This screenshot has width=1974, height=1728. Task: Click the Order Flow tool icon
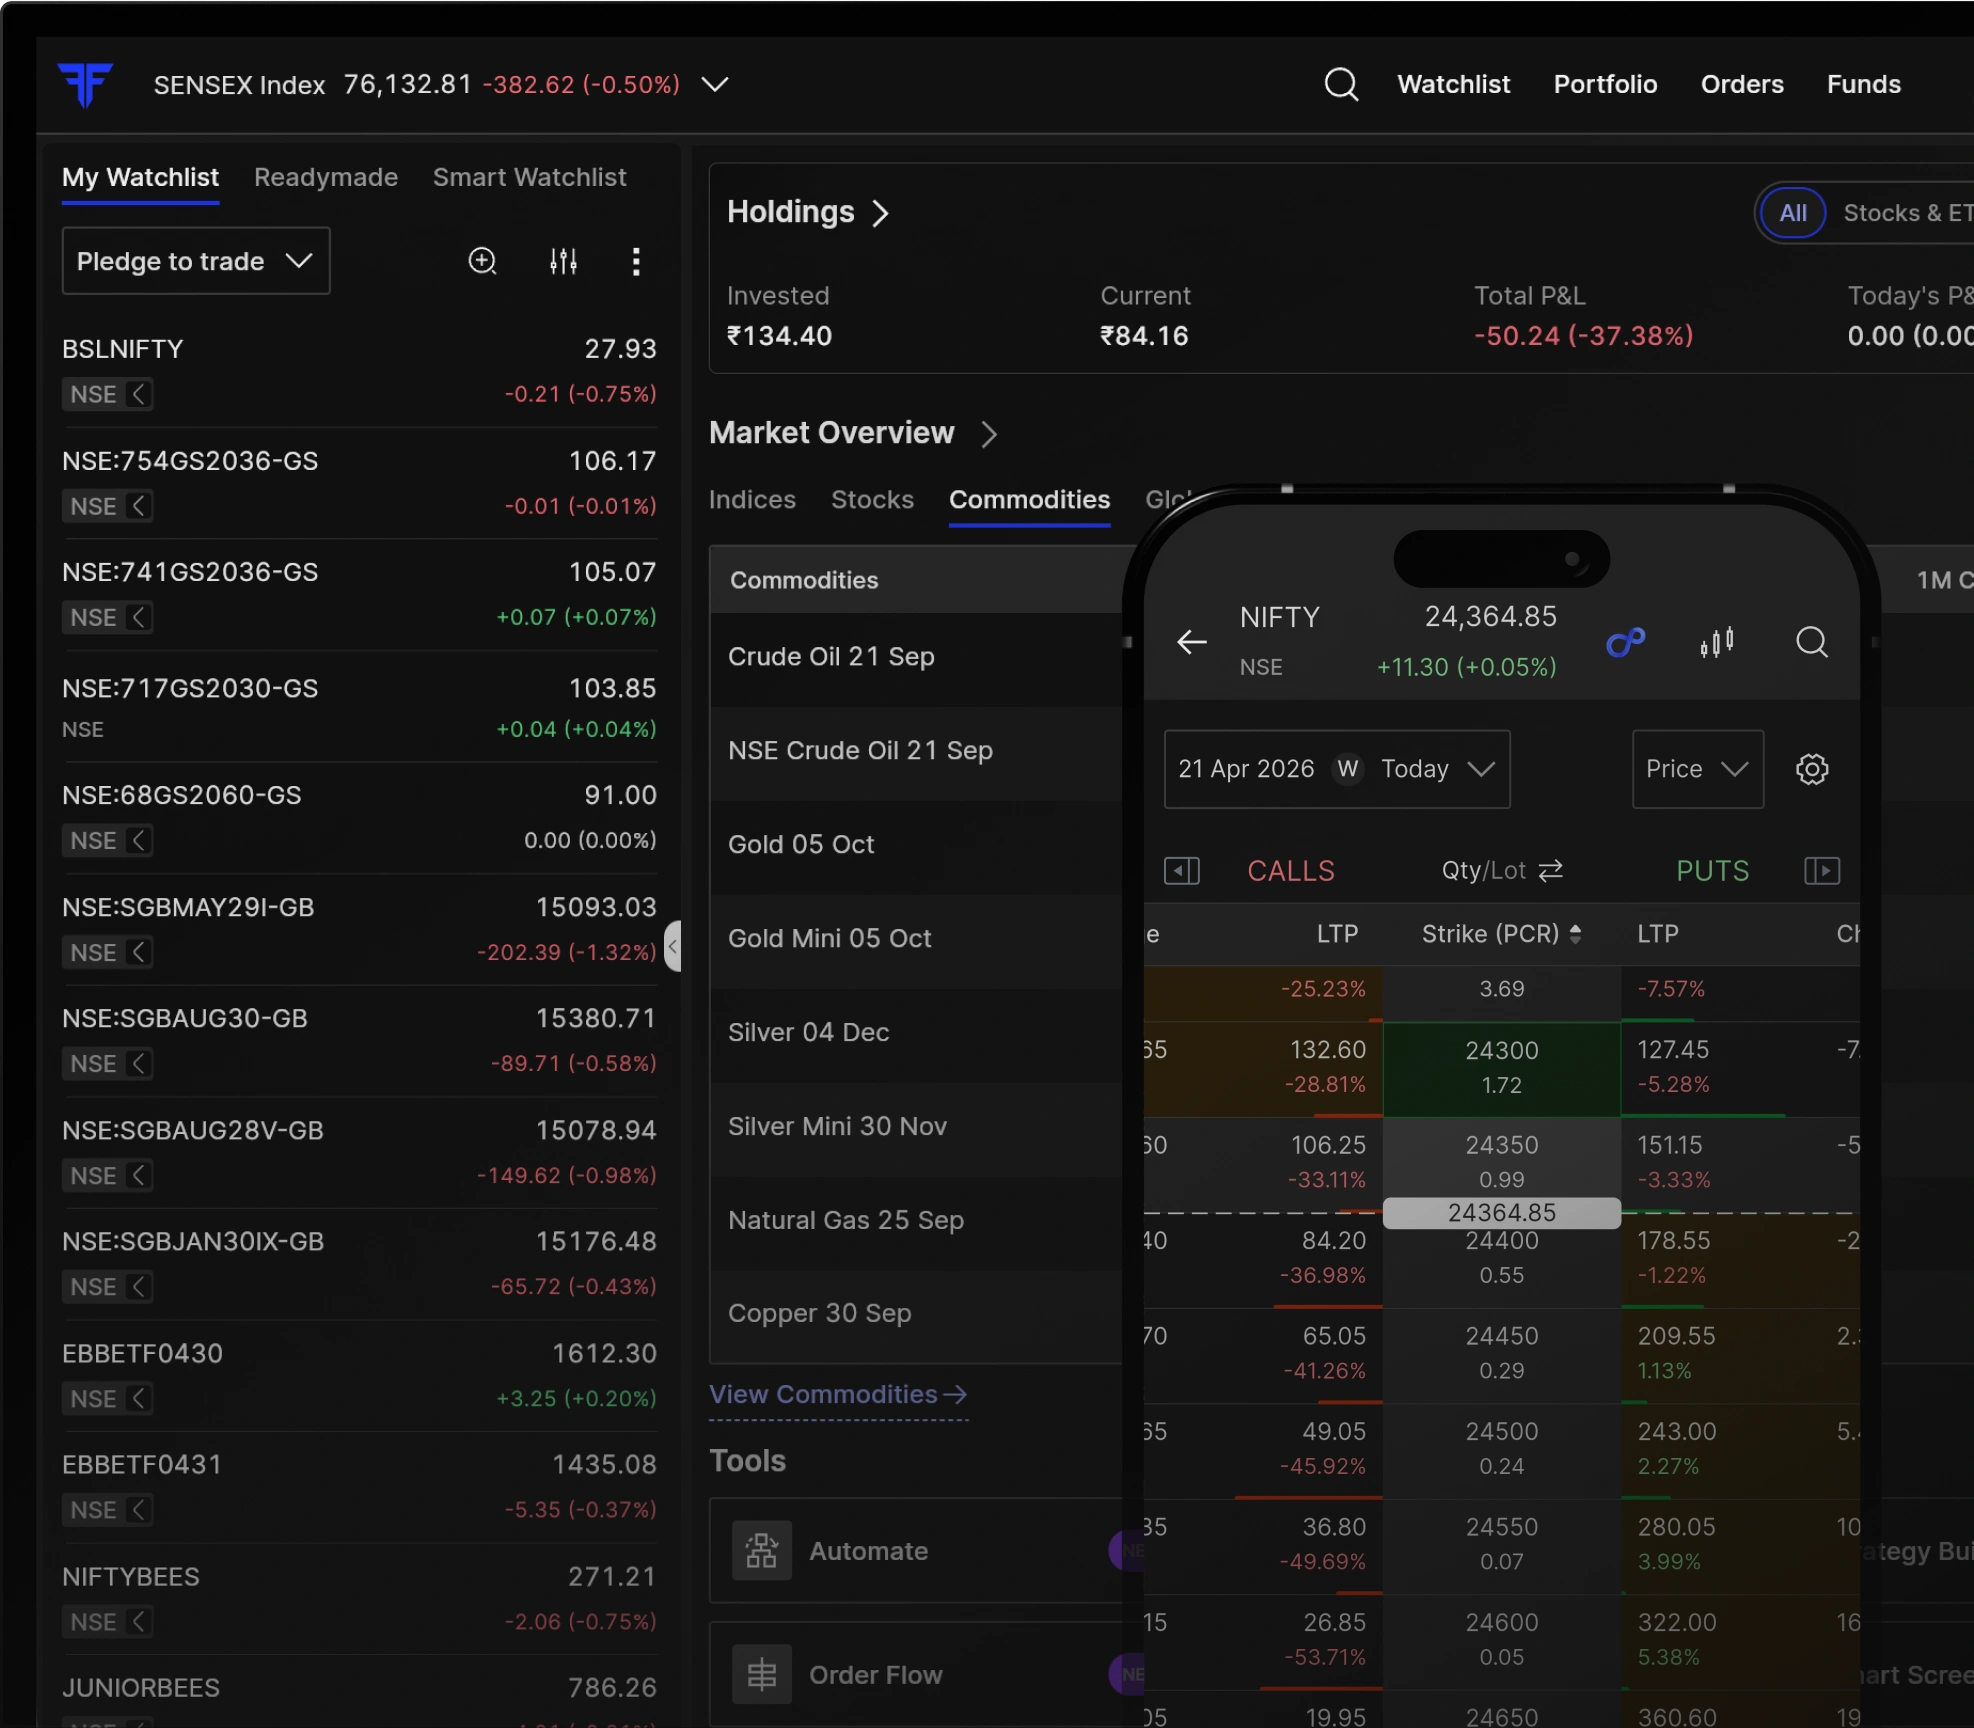[762, 1675]
